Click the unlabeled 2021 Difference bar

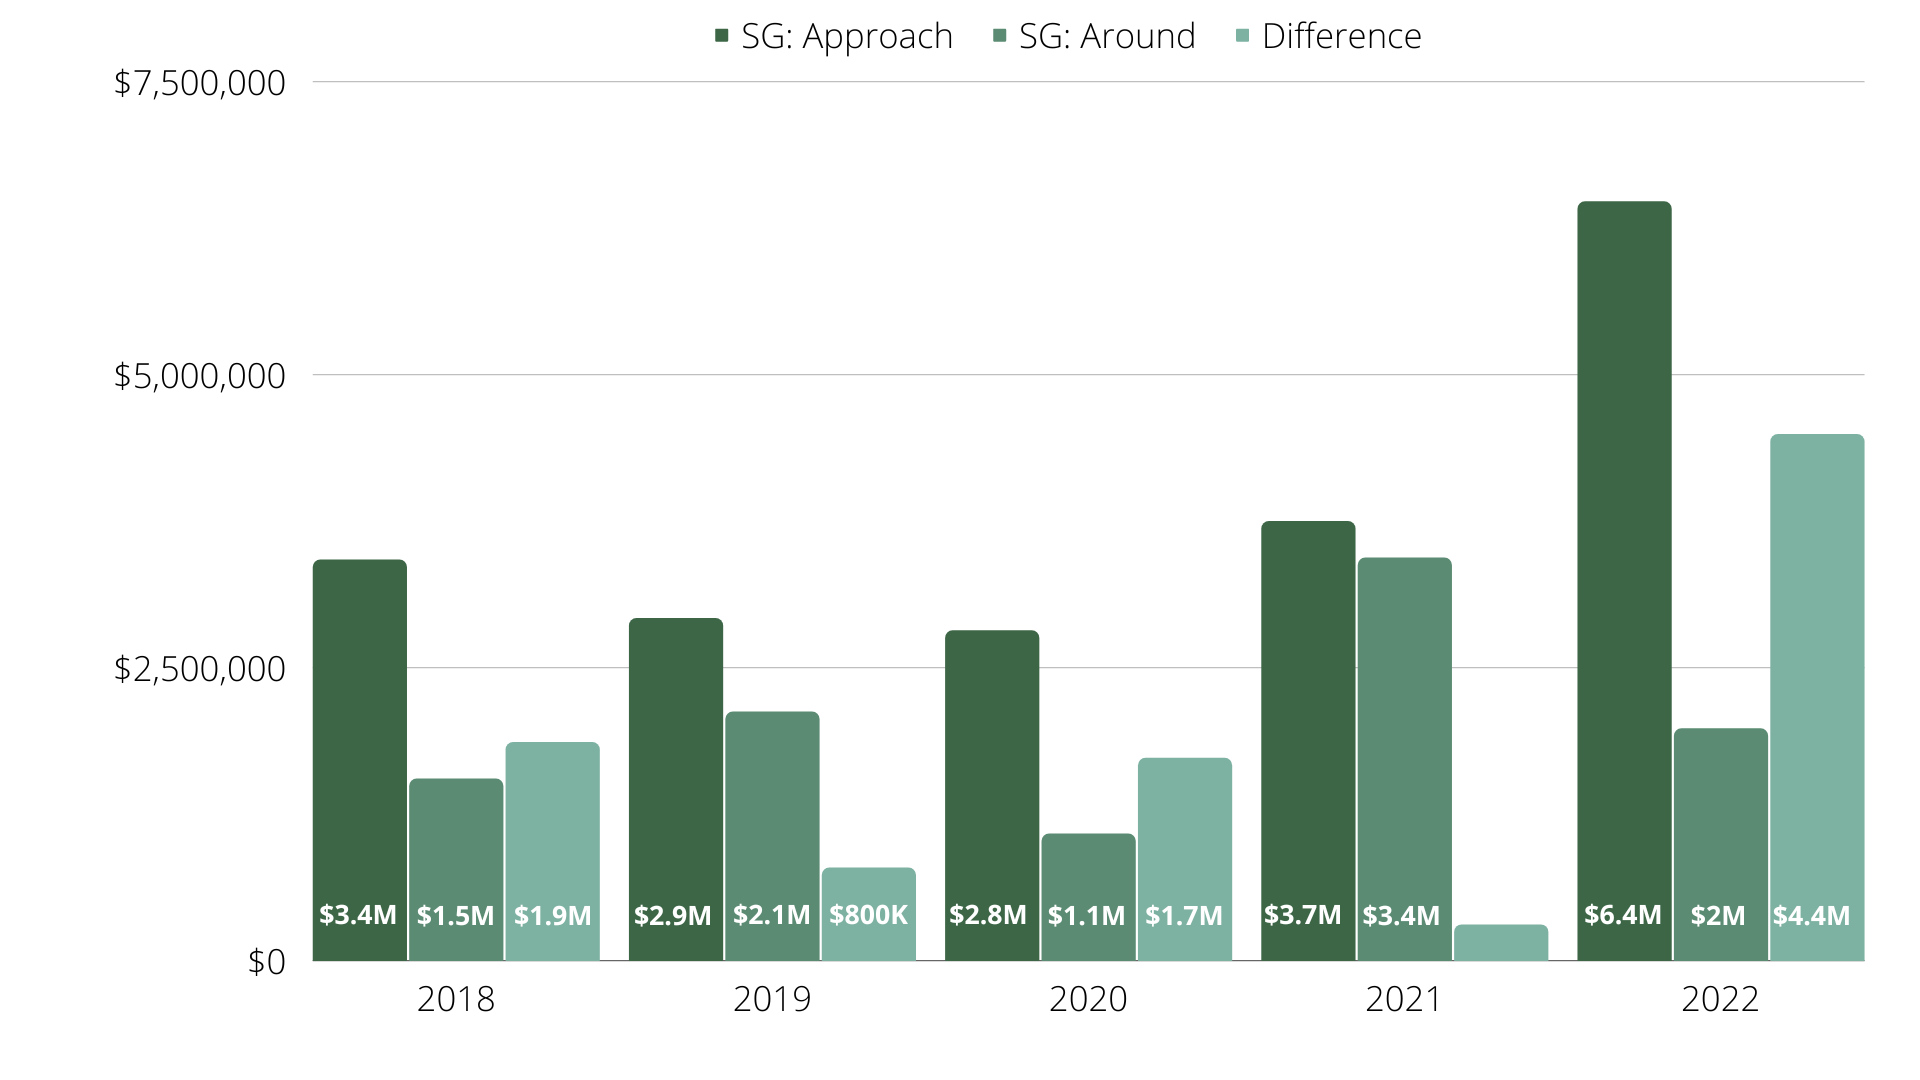pos(1500,943)
